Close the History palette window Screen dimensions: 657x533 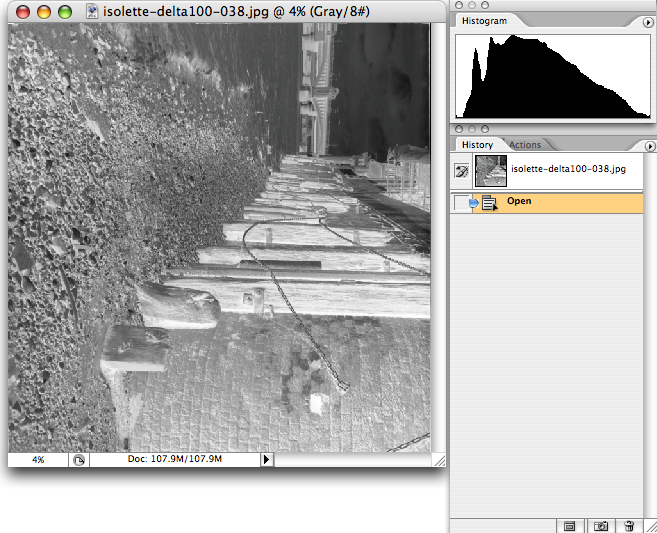459,129
